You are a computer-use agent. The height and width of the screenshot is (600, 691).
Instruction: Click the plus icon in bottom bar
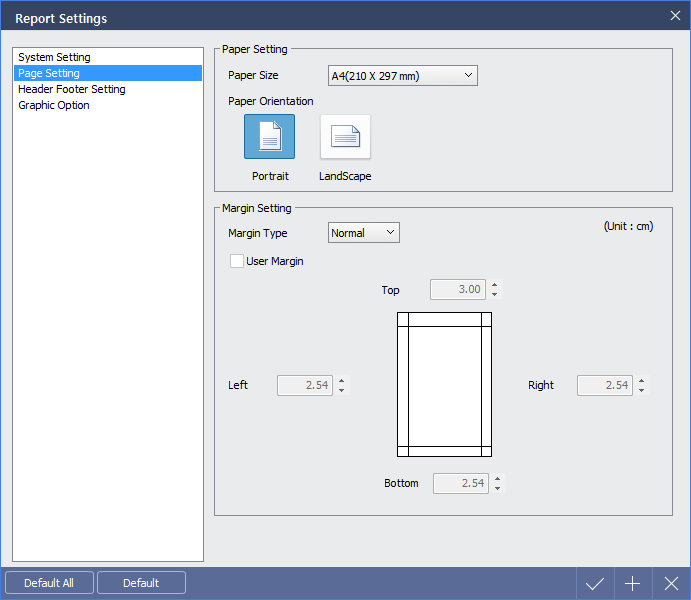click(633, 584)
